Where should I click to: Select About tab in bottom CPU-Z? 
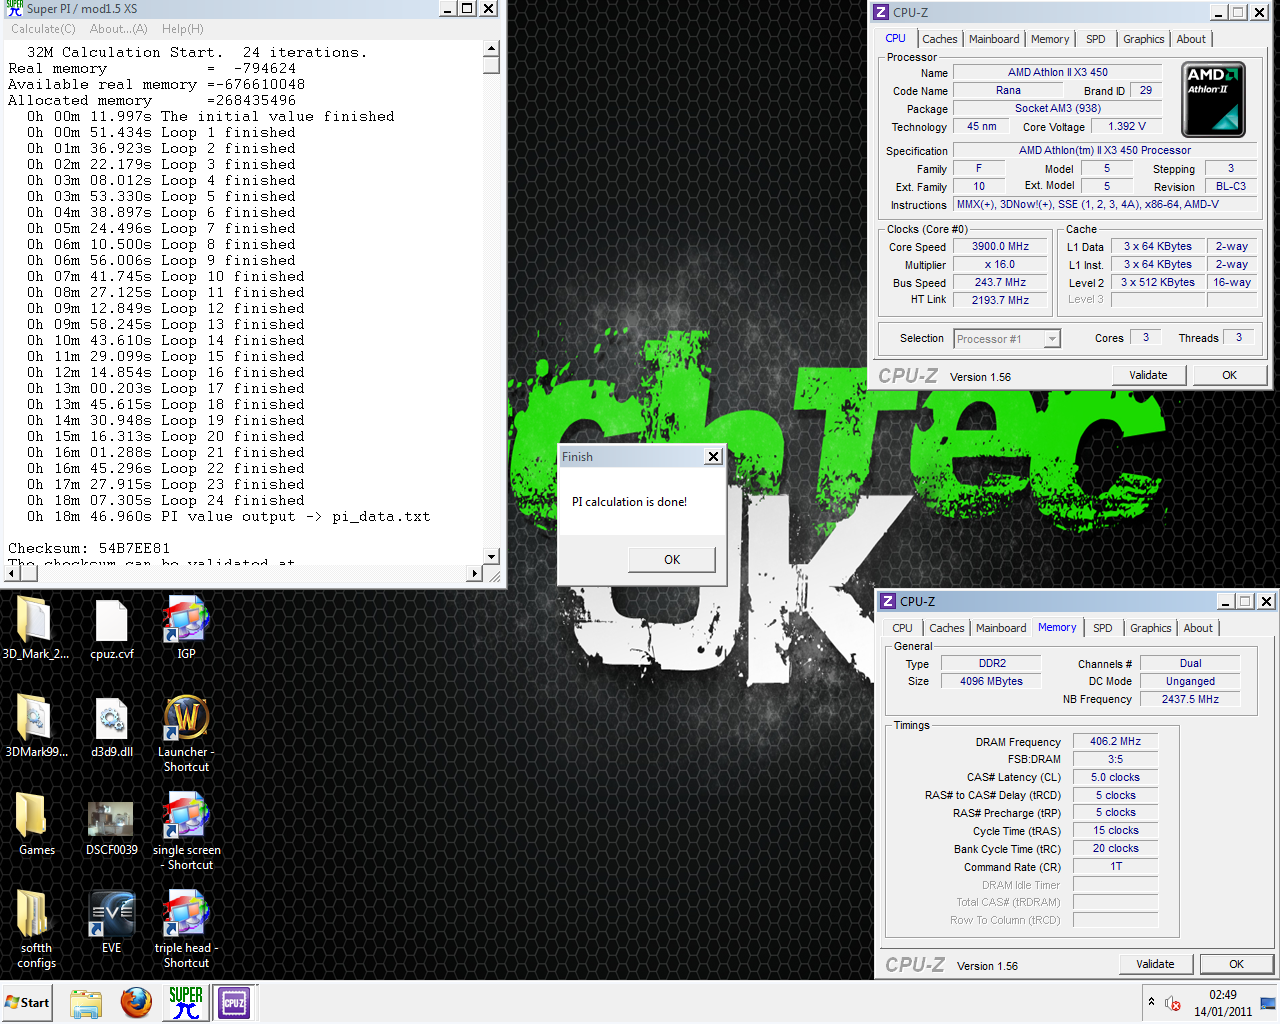[1198, 628]
